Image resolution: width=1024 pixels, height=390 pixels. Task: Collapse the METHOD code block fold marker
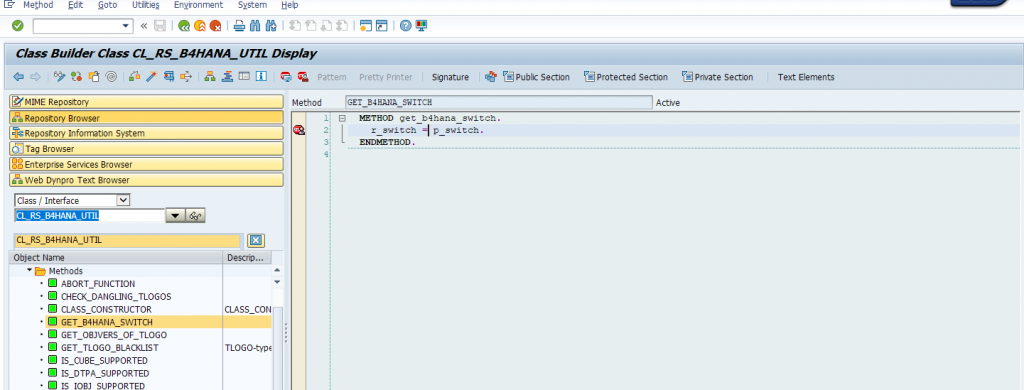[342, 118]
